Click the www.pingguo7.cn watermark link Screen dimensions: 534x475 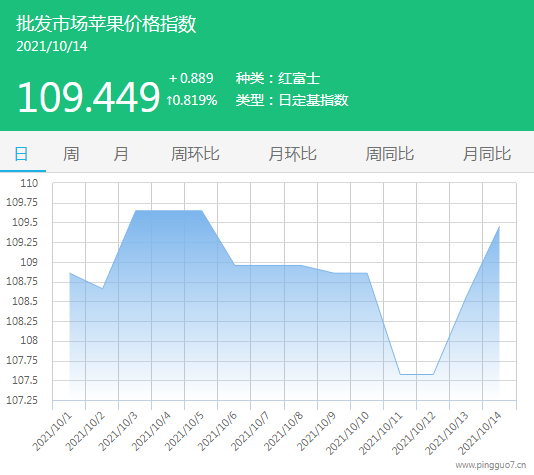pos(490,465)
